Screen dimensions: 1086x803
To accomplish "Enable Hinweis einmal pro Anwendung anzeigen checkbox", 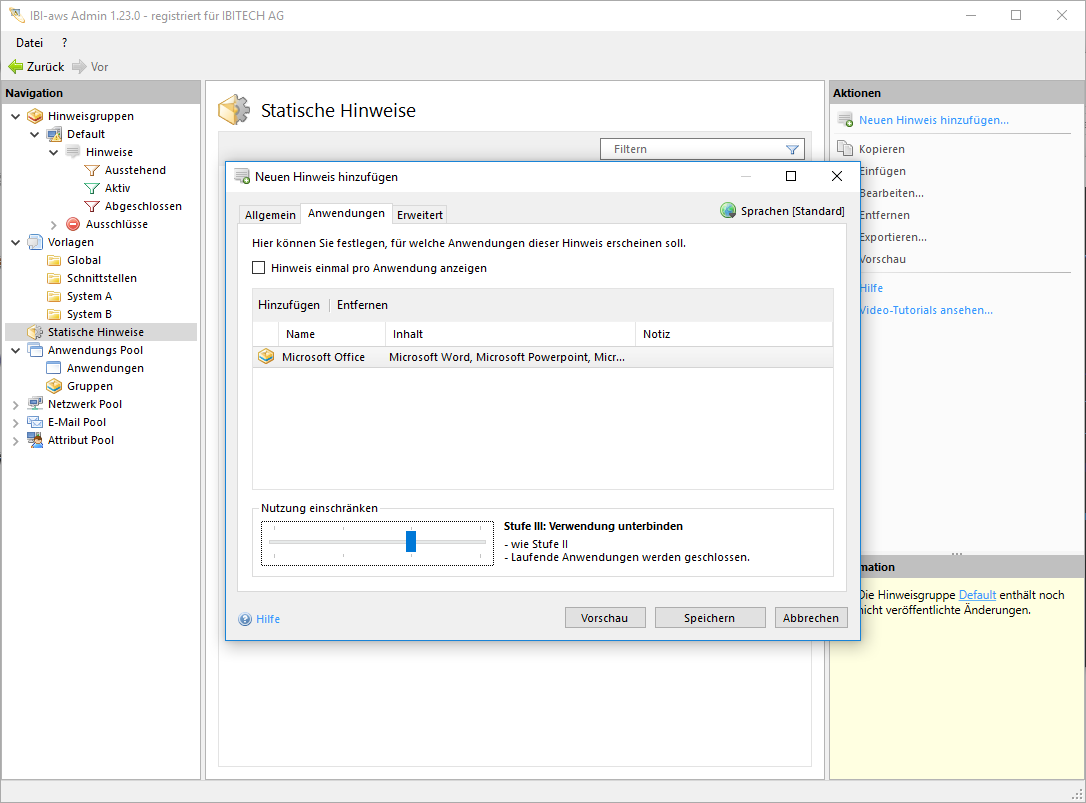I will [x=259, y=268].
